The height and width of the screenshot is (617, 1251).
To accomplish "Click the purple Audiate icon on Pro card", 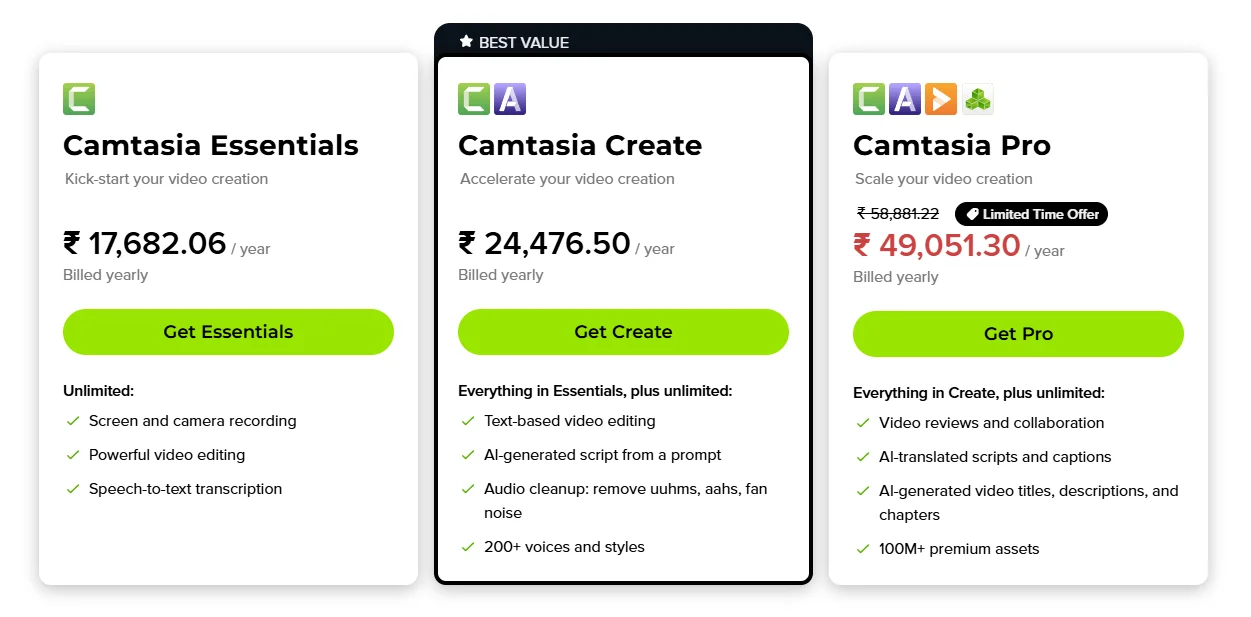I will coord(905,99).
